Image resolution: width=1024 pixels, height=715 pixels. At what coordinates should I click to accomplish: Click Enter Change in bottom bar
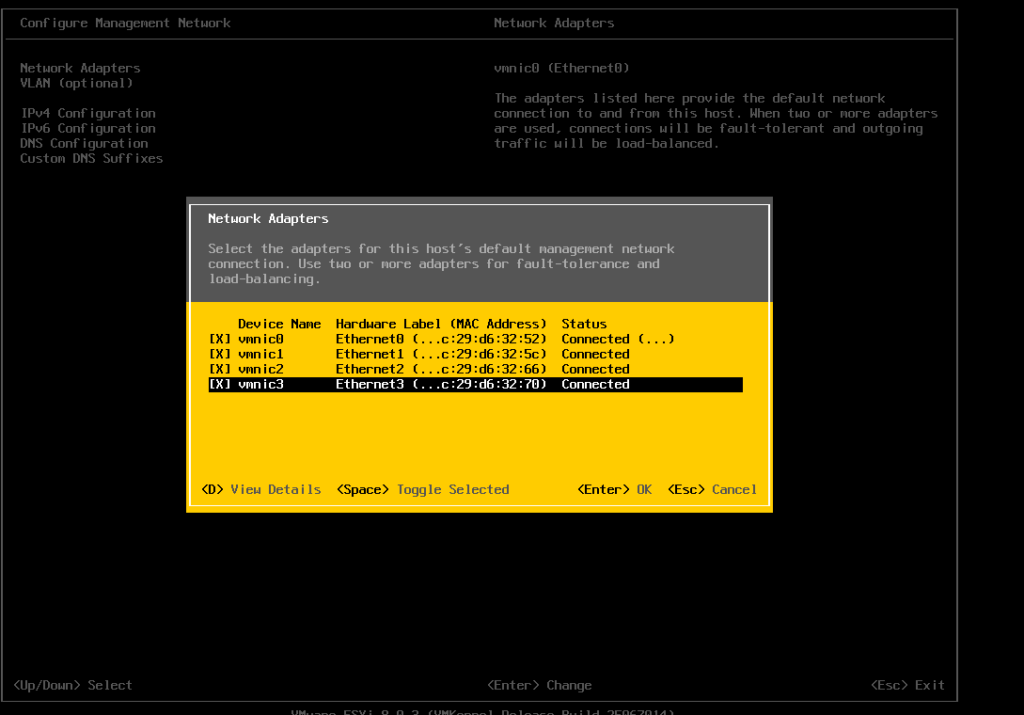tap(539, 685)
